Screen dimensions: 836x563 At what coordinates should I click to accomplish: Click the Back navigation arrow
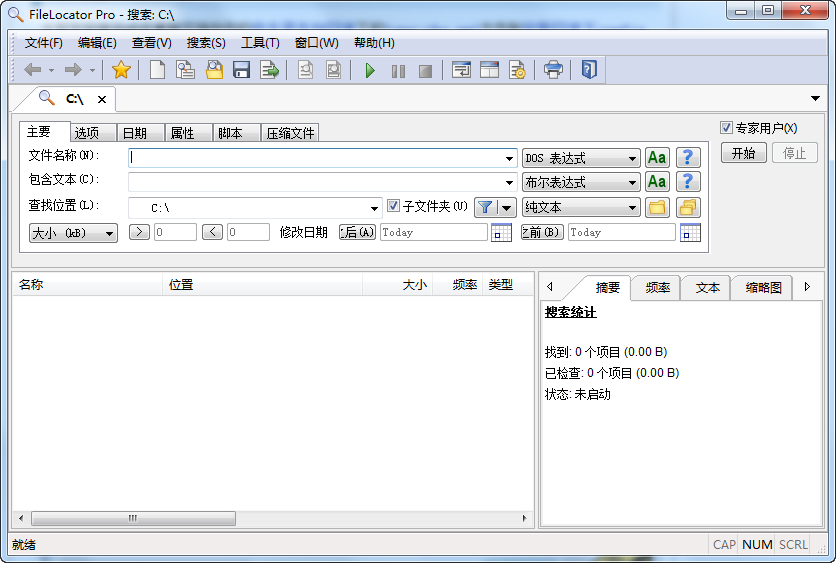click(33, 70)
